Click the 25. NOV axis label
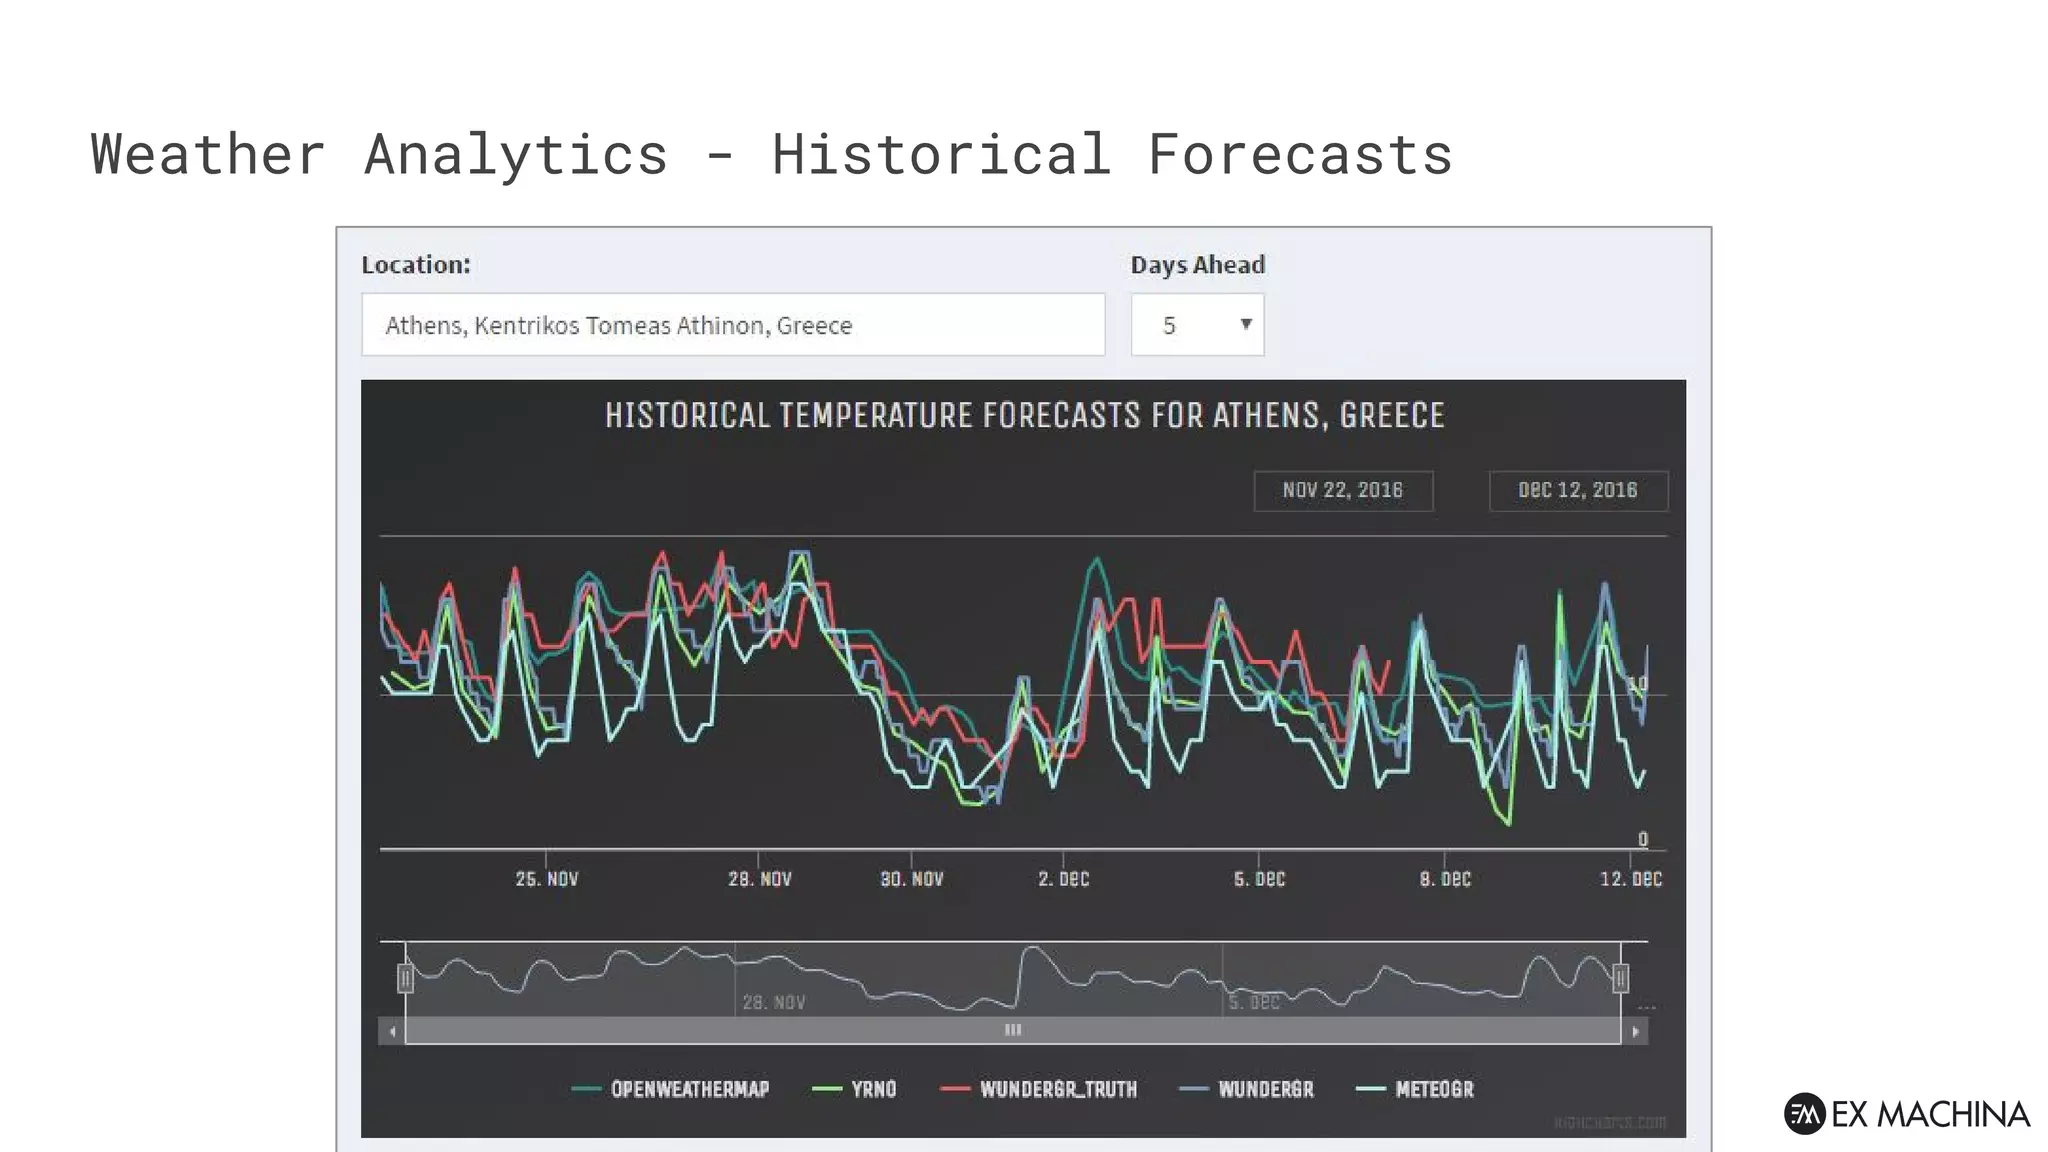The width and height of the screenshot is (2048, 1152). click(x=547, y=879)
